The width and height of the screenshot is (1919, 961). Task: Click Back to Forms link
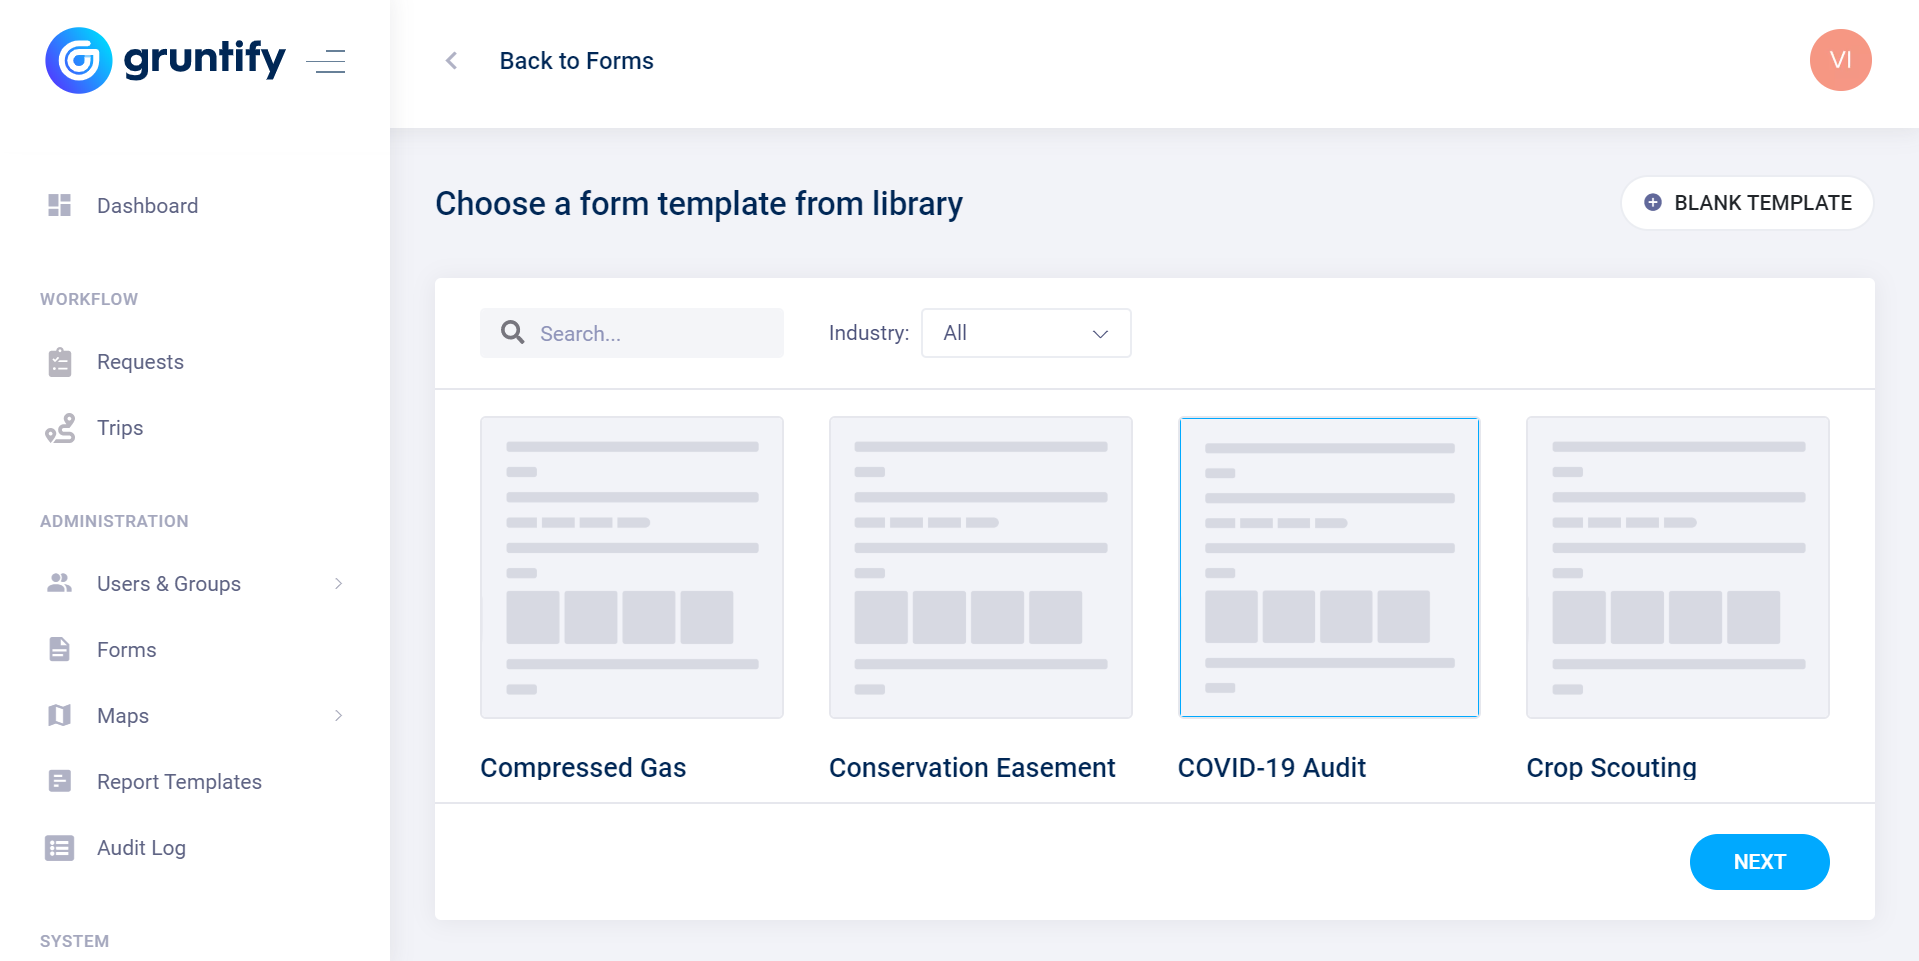coord(576,61)
